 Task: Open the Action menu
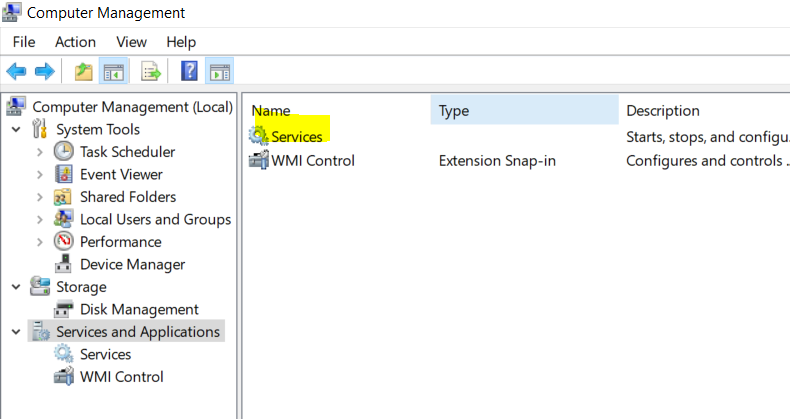click(75, 41)
